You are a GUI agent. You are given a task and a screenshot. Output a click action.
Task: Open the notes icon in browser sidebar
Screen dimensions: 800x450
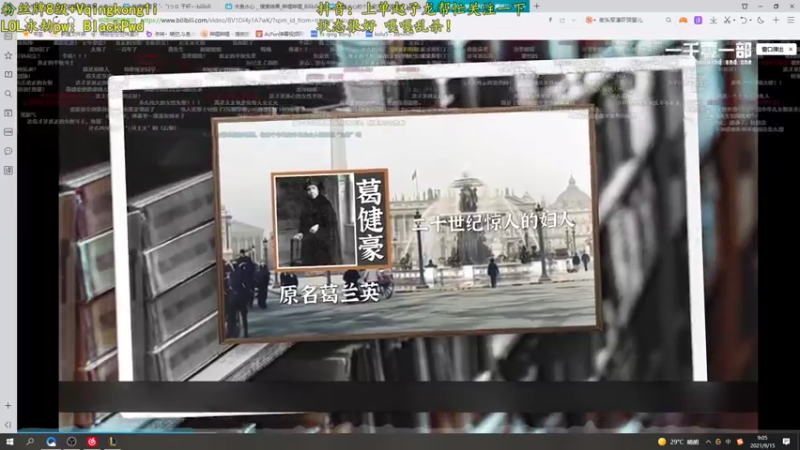point(8,170)
